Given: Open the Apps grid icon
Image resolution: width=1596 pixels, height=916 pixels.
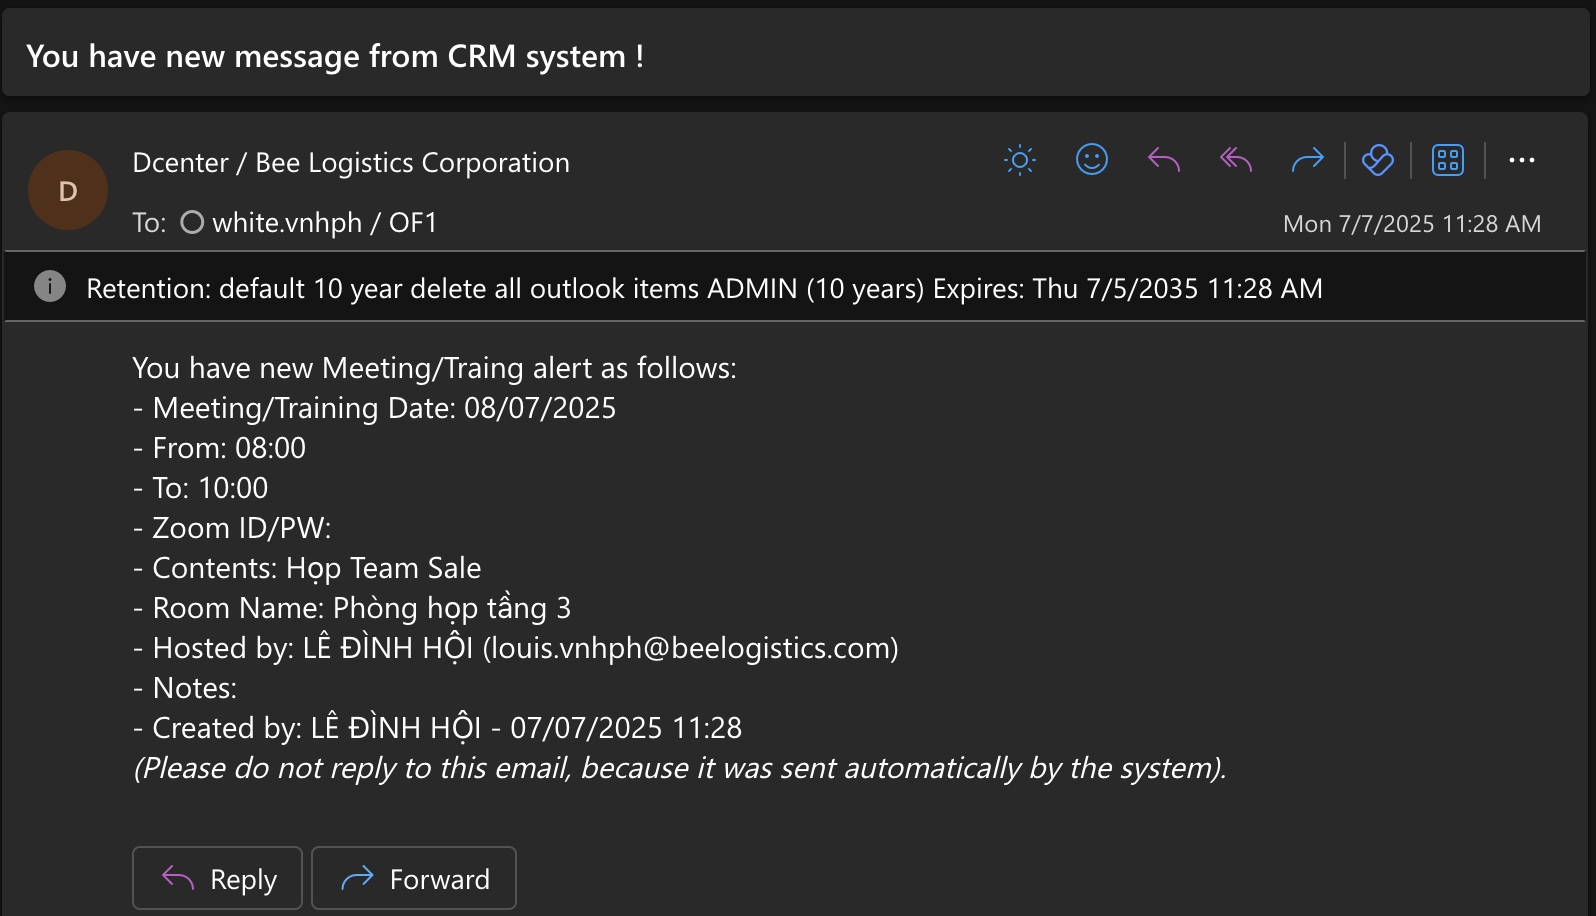Looking at the screenshot, I should (1447, 160).
